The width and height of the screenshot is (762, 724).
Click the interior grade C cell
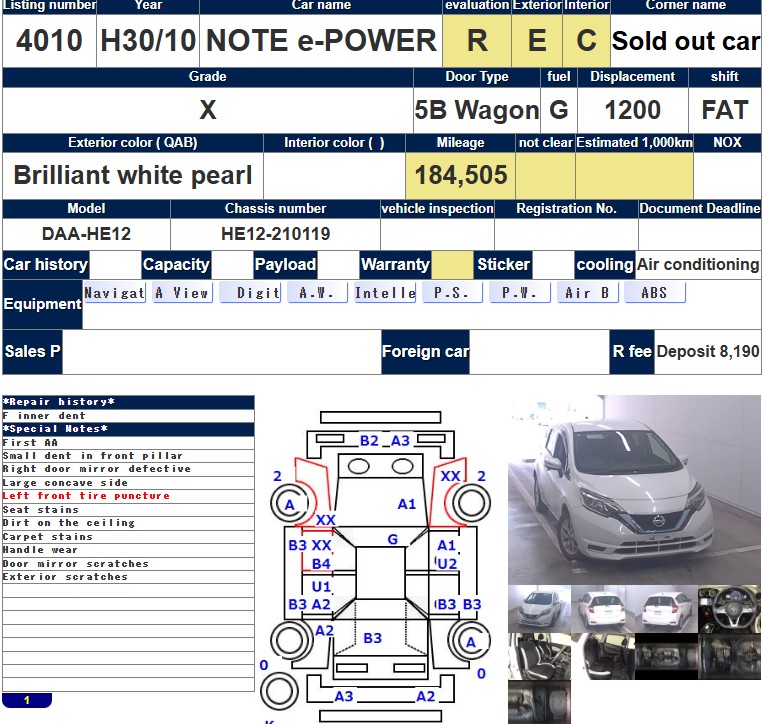(587, 41)
